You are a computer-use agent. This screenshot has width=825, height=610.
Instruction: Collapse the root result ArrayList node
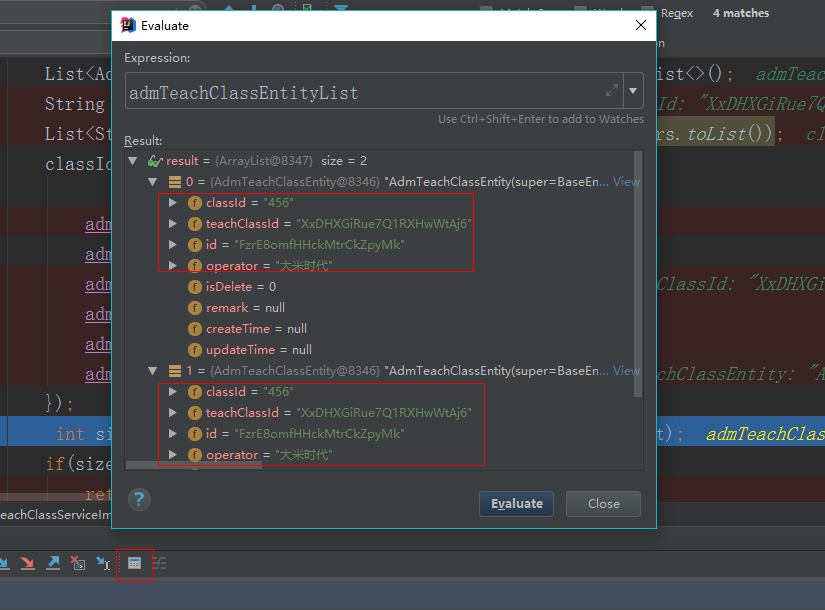tap(133, 160)
